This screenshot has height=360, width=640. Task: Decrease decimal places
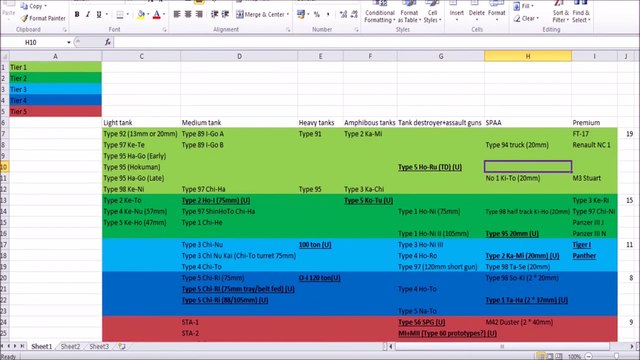pos(354,14)
